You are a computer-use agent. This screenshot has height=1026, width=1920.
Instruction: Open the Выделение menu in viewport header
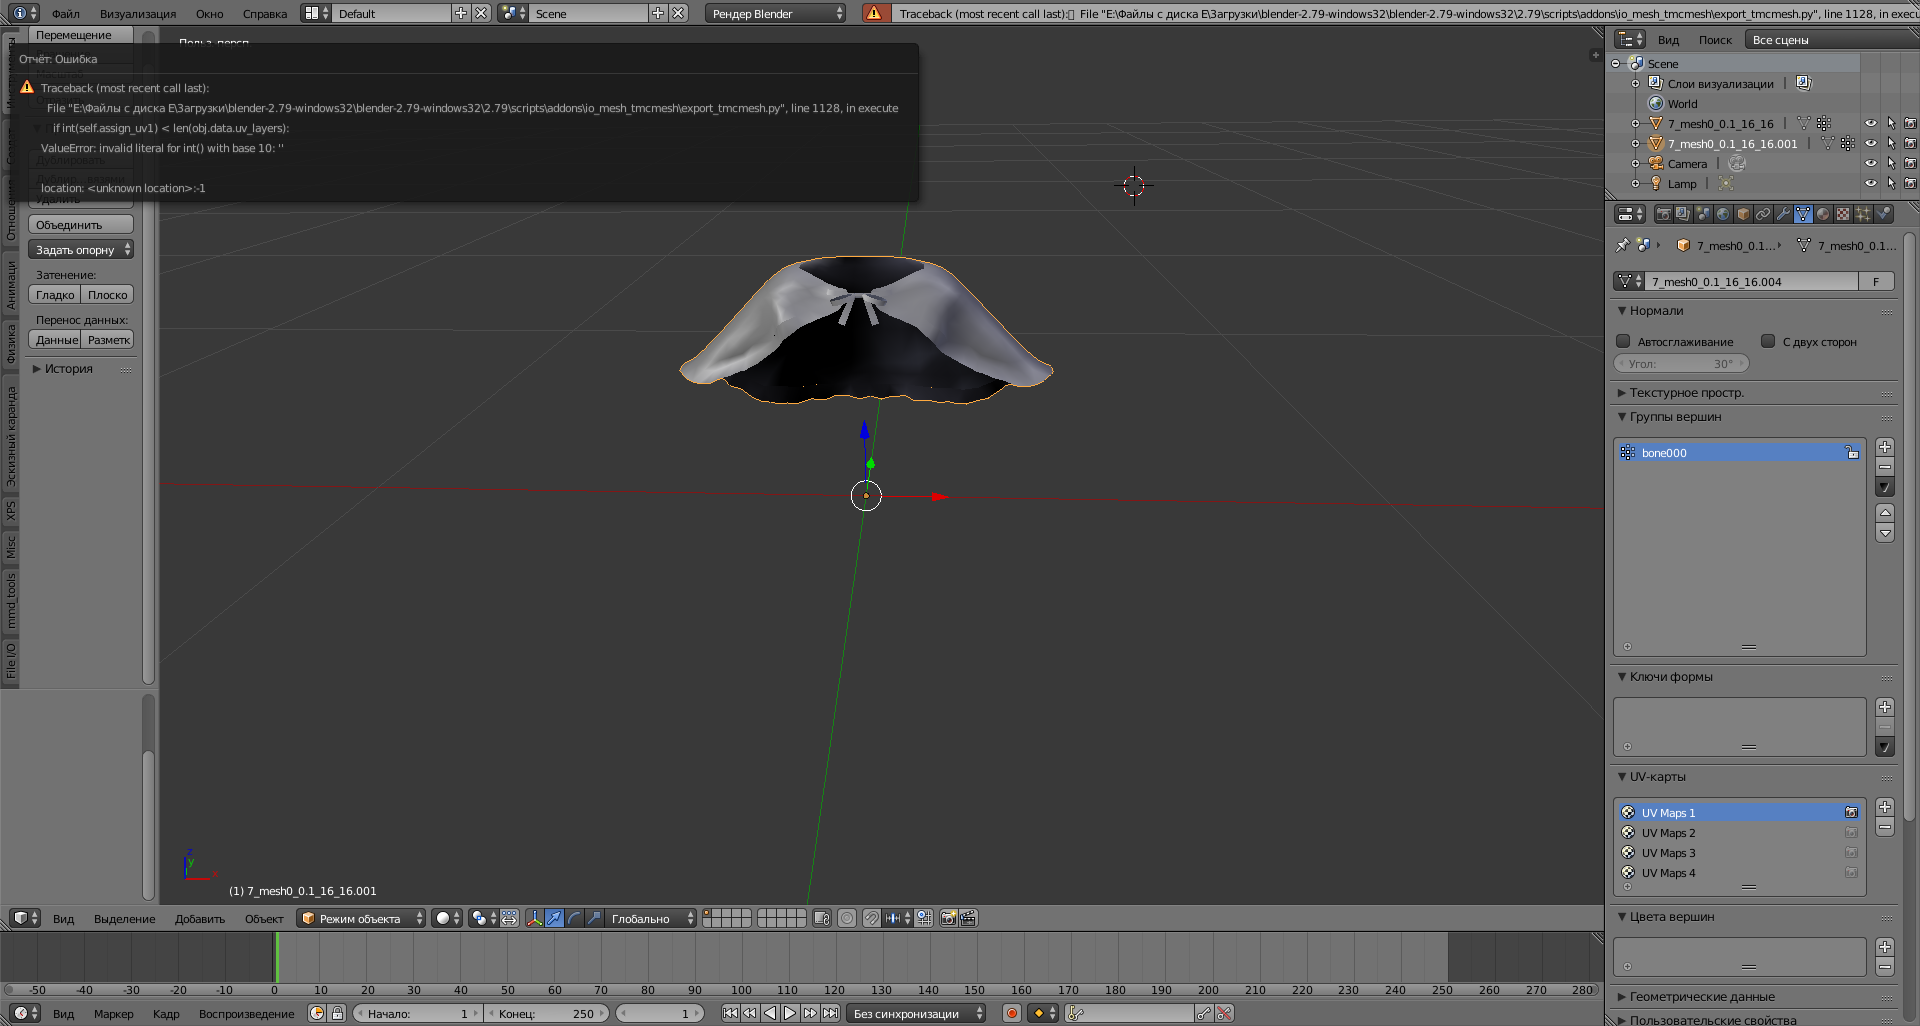[x=124, y=918]
